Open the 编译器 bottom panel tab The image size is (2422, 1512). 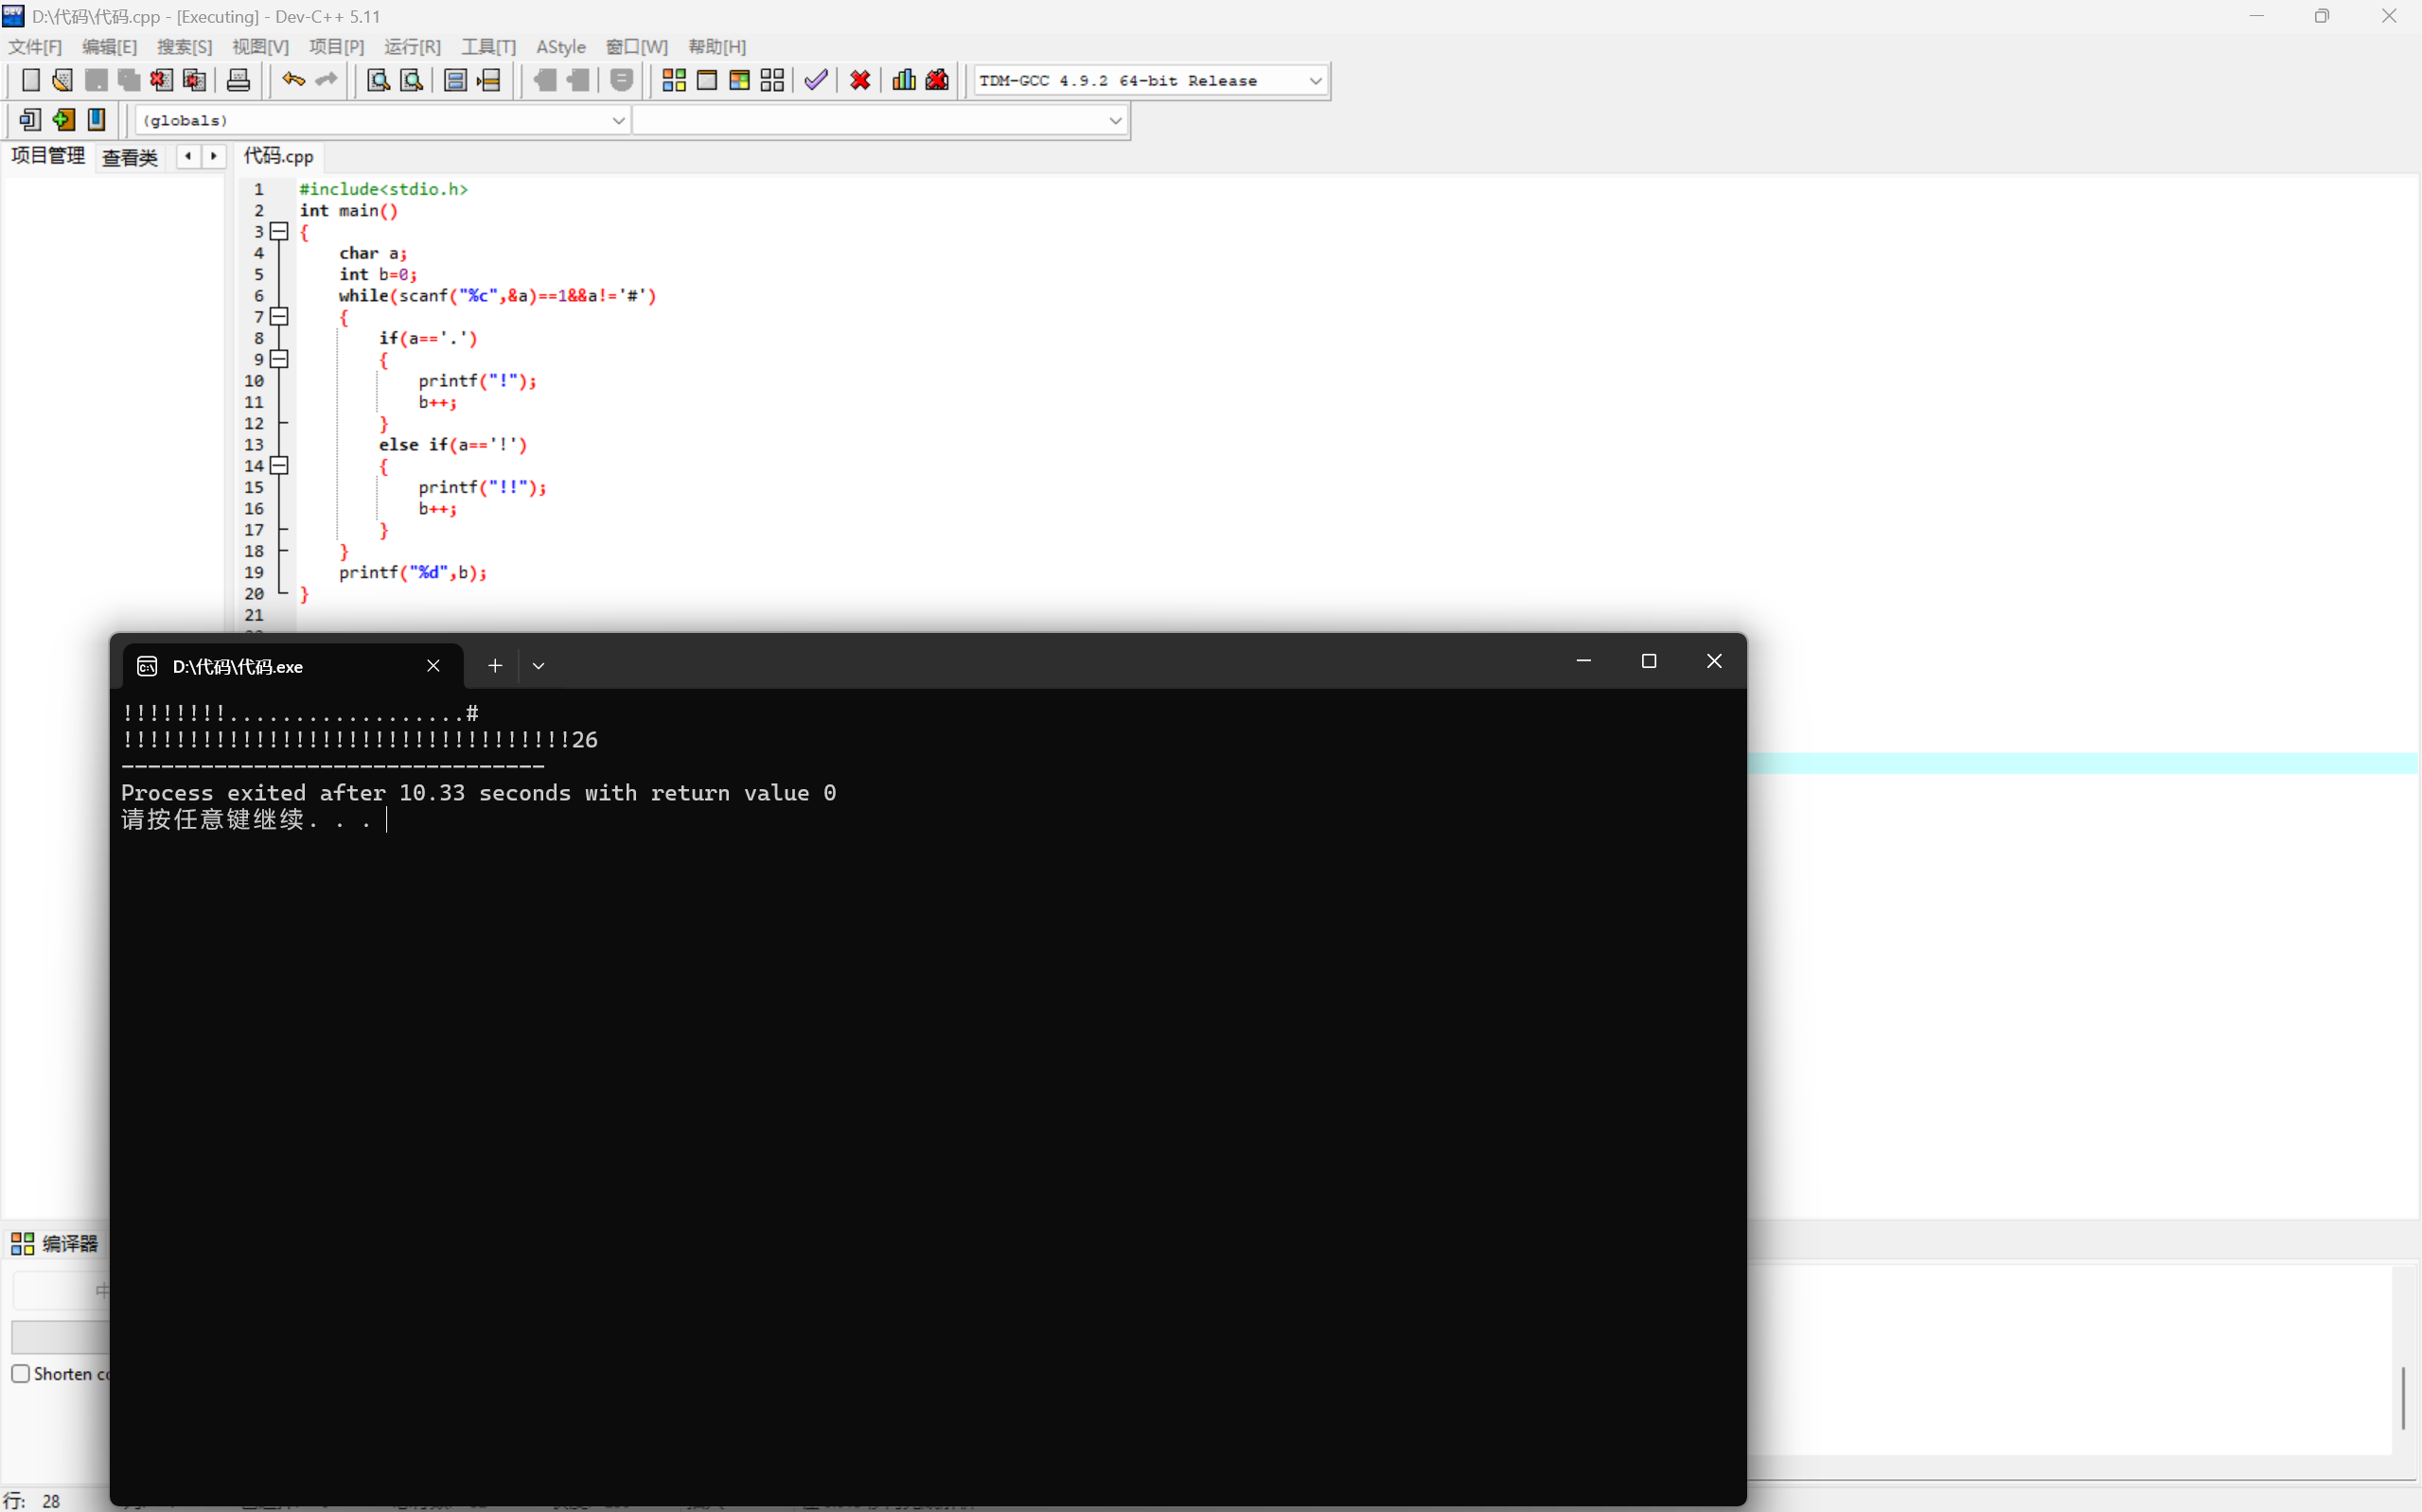pos(55,1243)
